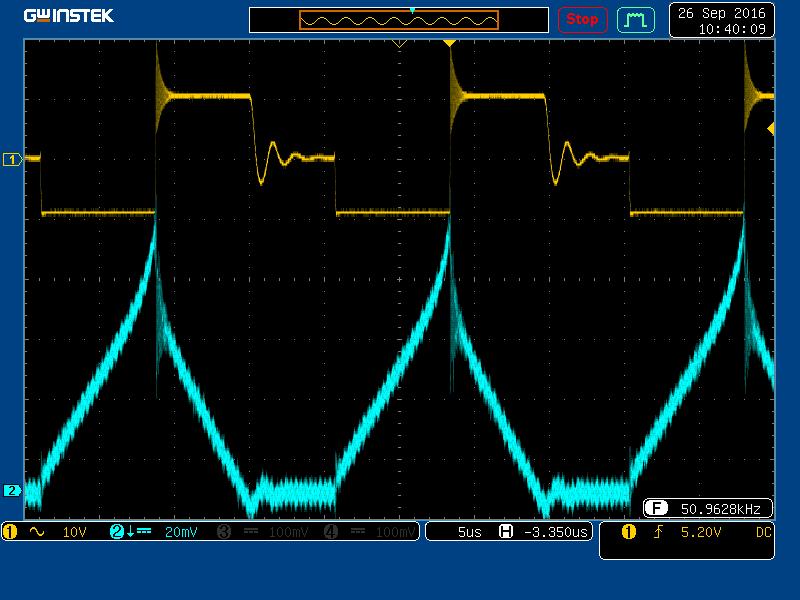The height and width of the screenshot is (600, 800).
Task: Click the trigger rising edge slope icon
Action: coord(657,532)
